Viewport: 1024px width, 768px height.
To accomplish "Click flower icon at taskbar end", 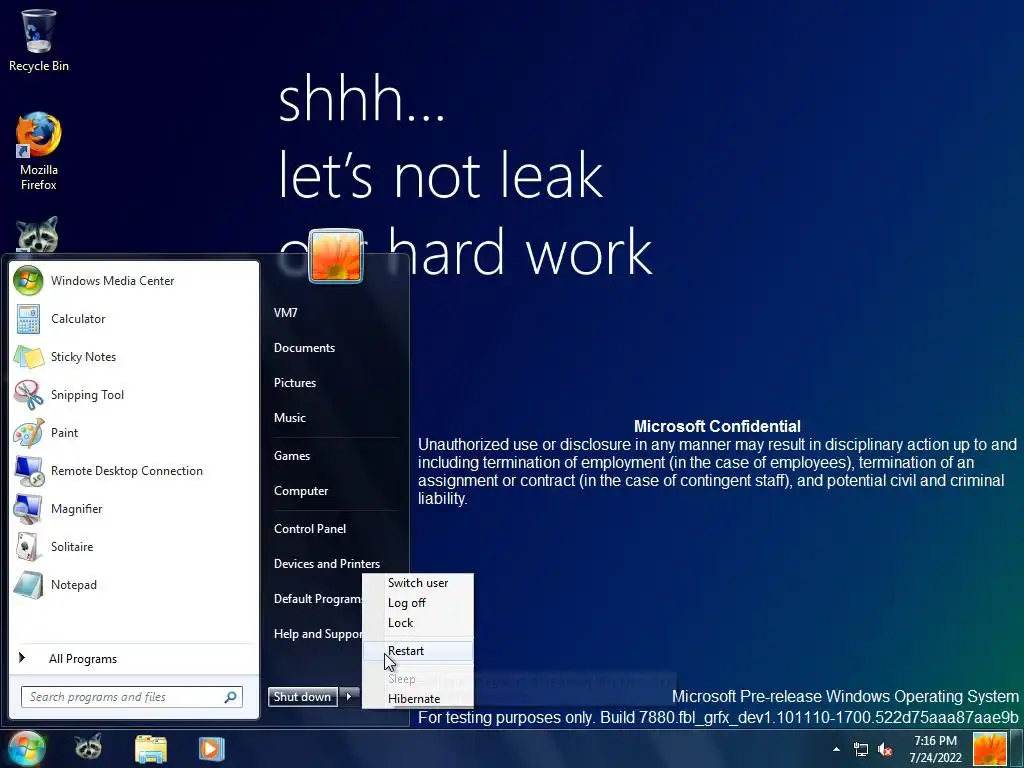I will click(989, 749).
